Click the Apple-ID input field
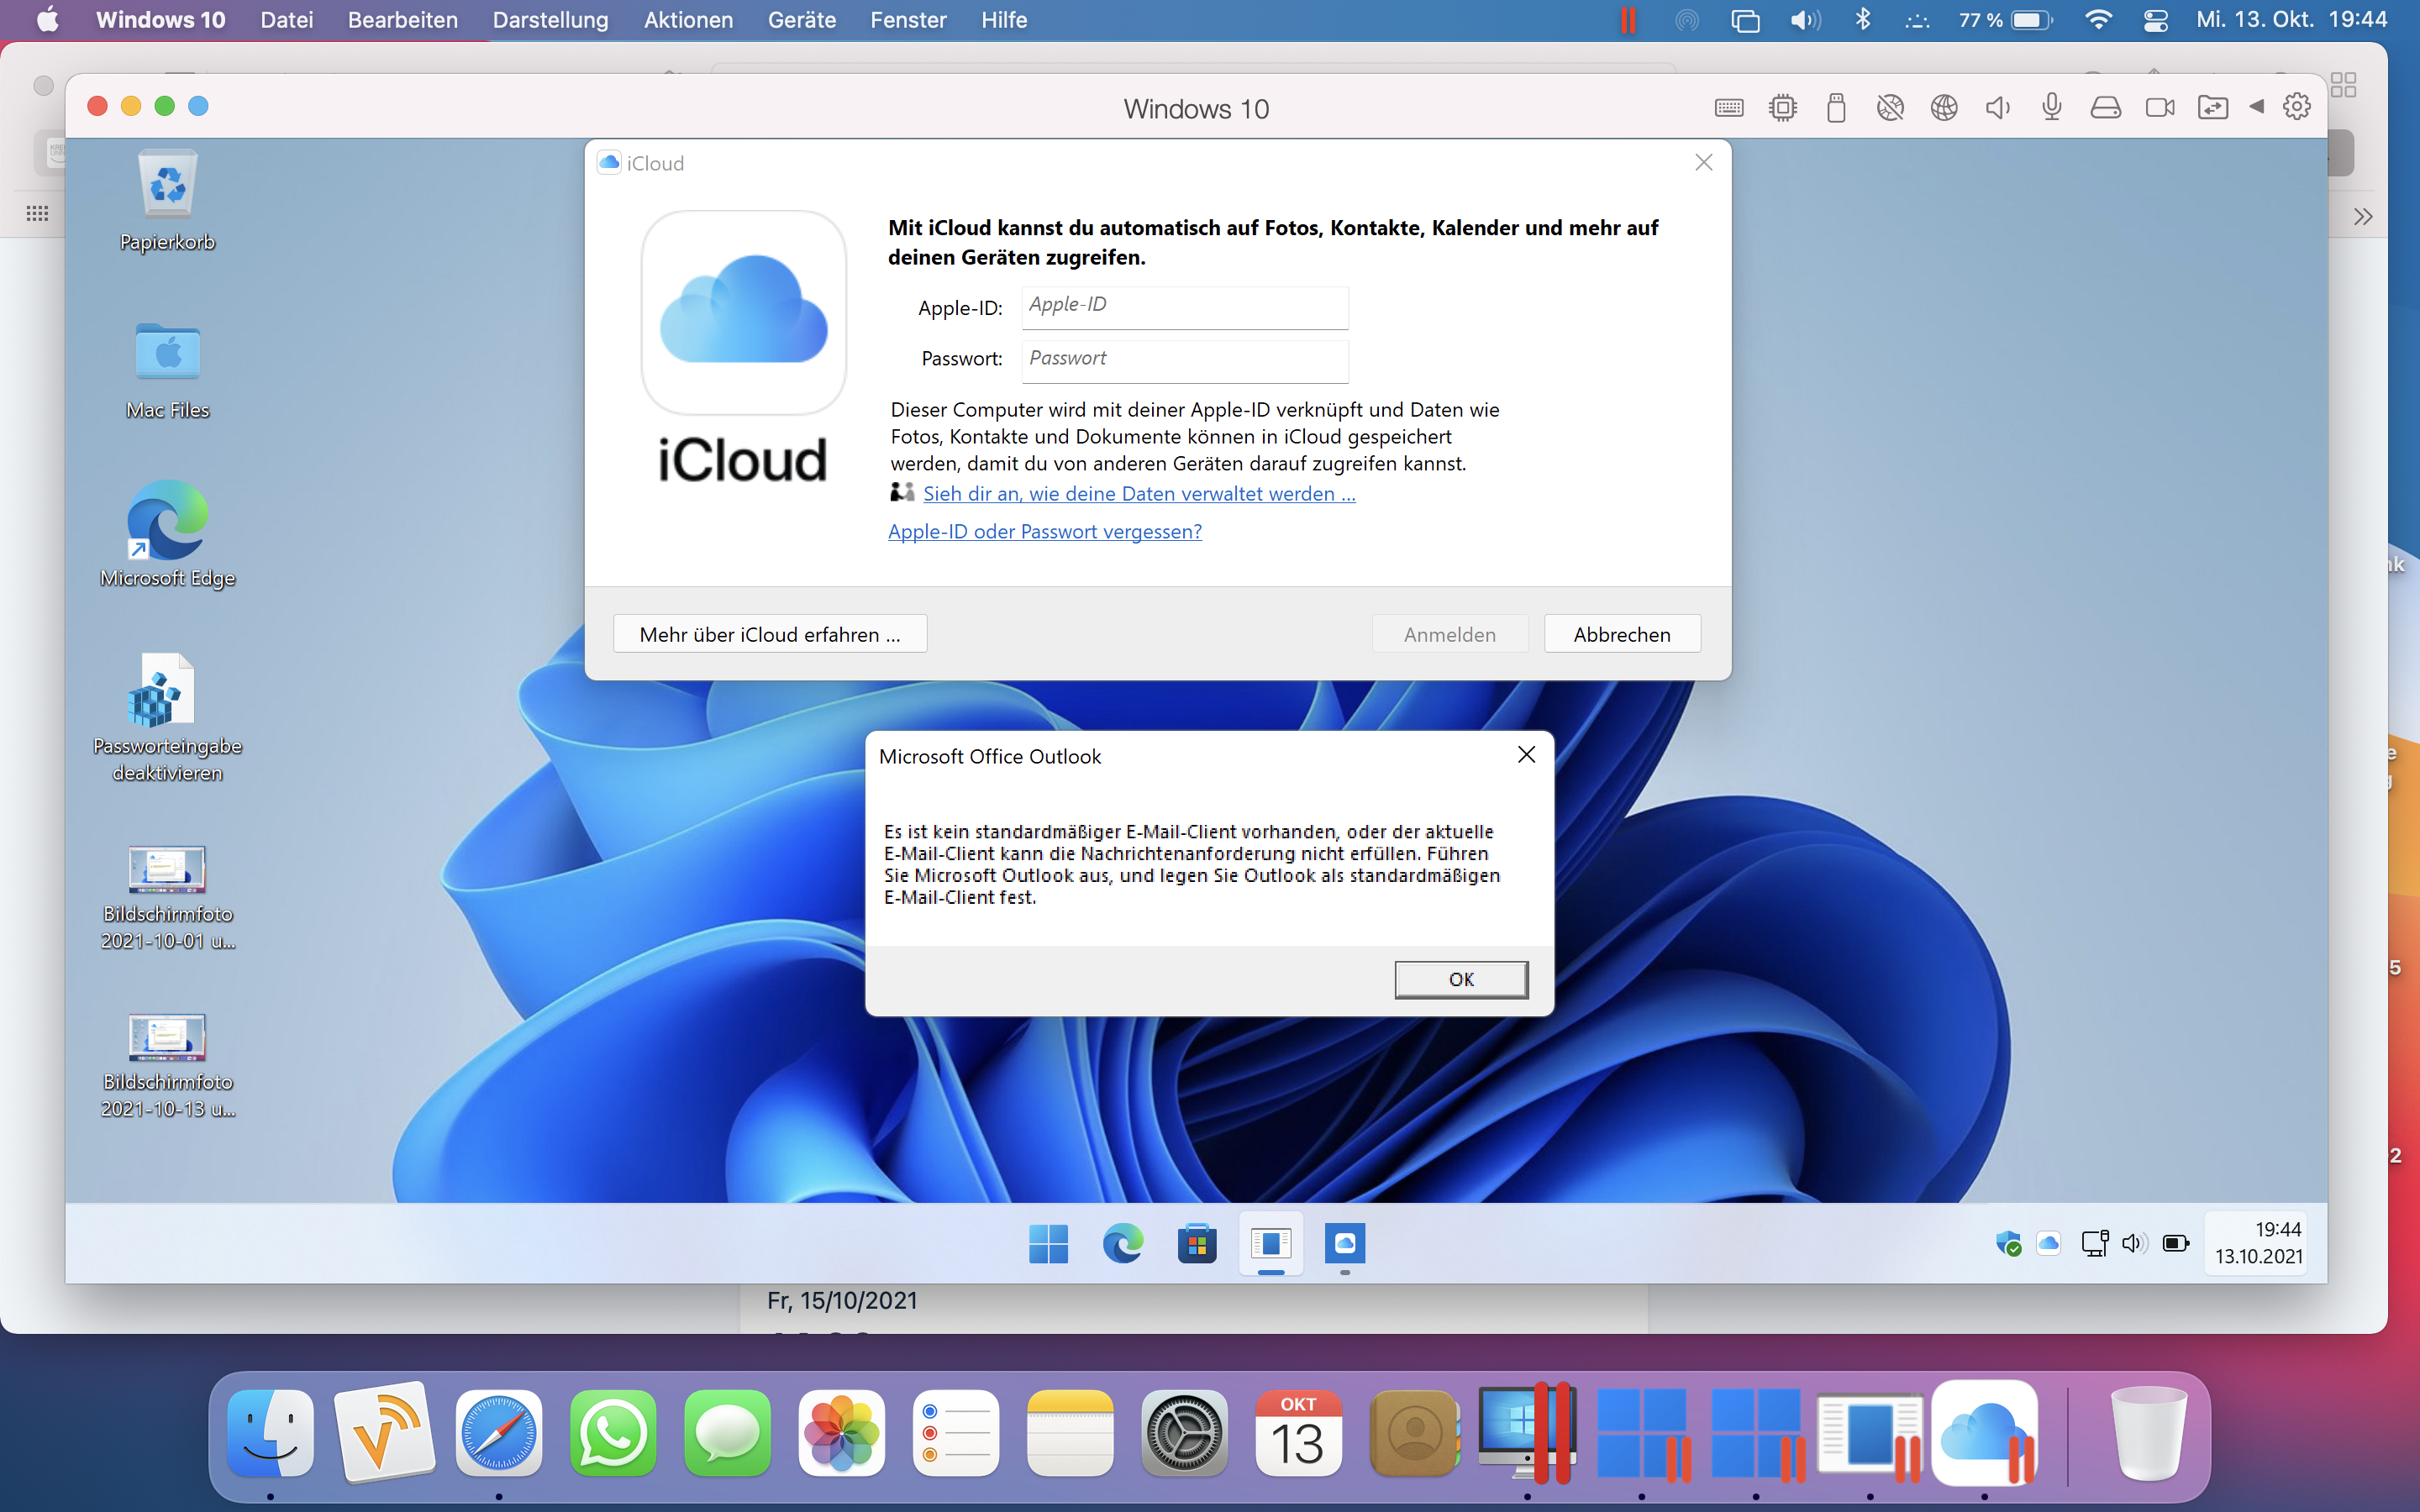The width and height of the screenshot is (2420, 1512). (x=1185, y=307)
